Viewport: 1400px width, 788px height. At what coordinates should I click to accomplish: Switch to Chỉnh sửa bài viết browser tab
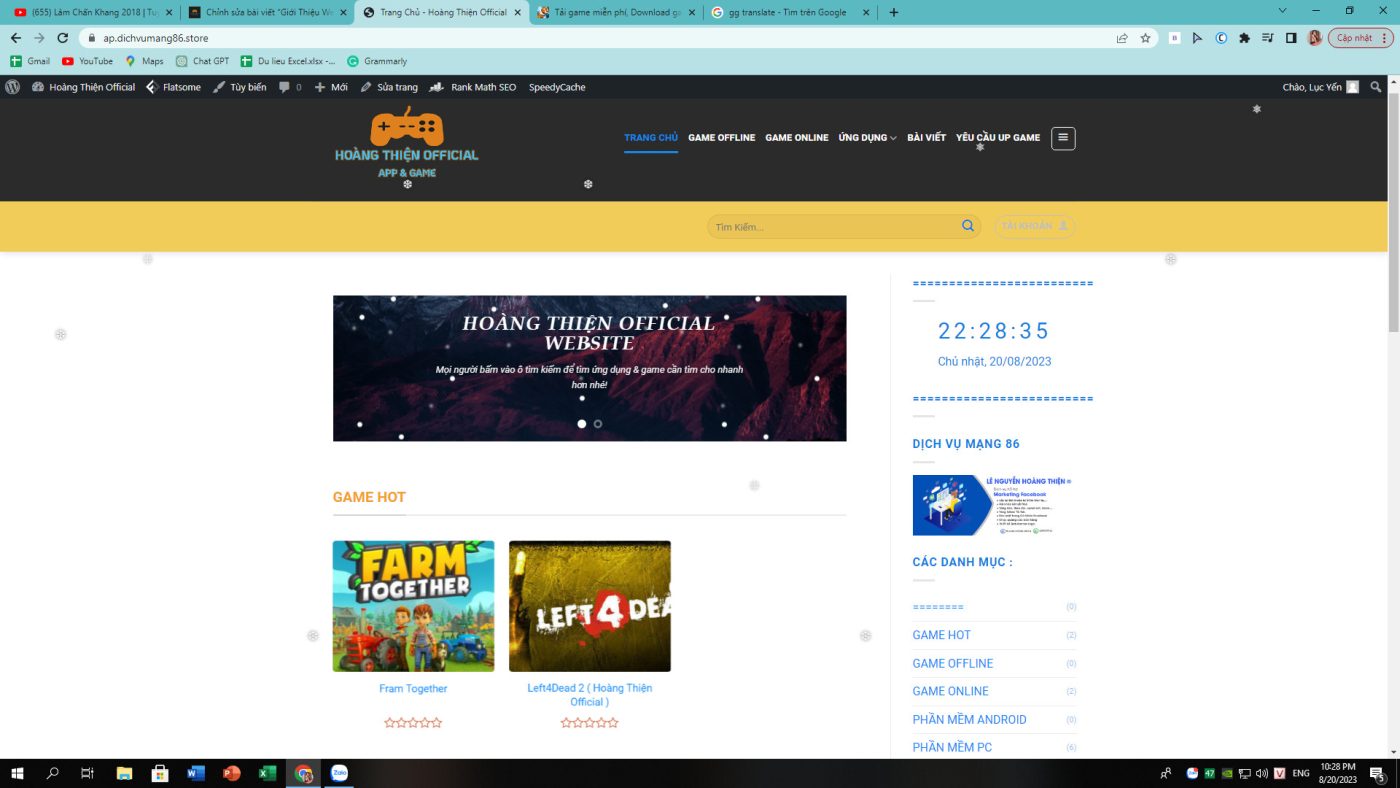pos(267,12)
